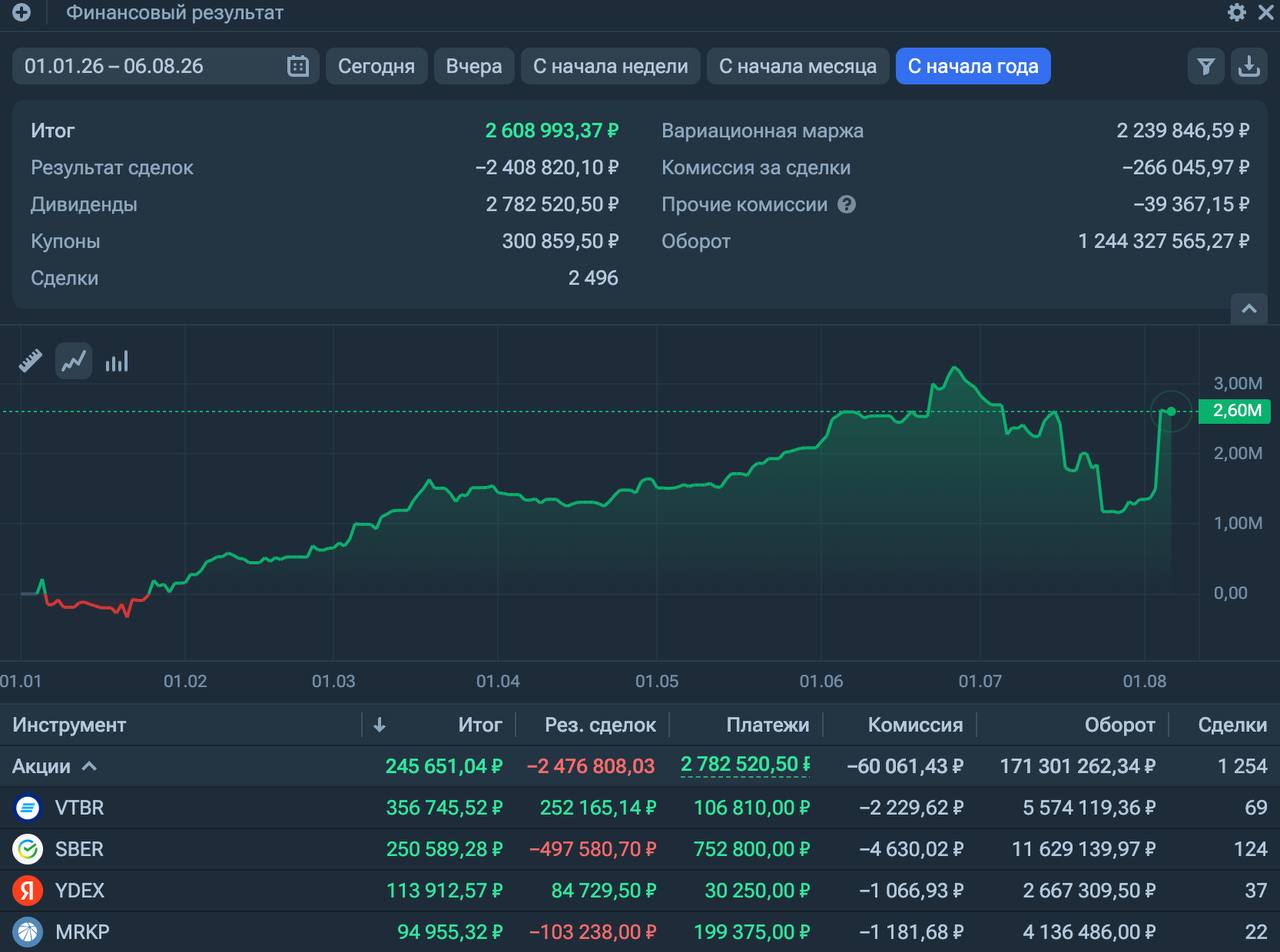Image resolution: width=1280 pixels, height=952 pixels.
Task: Show help for Прочие комиссии
Action: coord(847,204)
